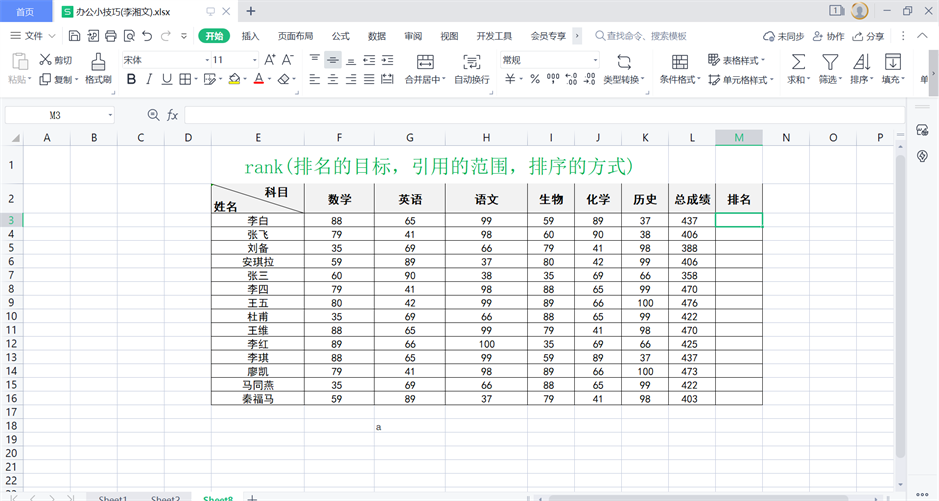
Task: Click the red font color swatch icon
Action: click(258, 79)
